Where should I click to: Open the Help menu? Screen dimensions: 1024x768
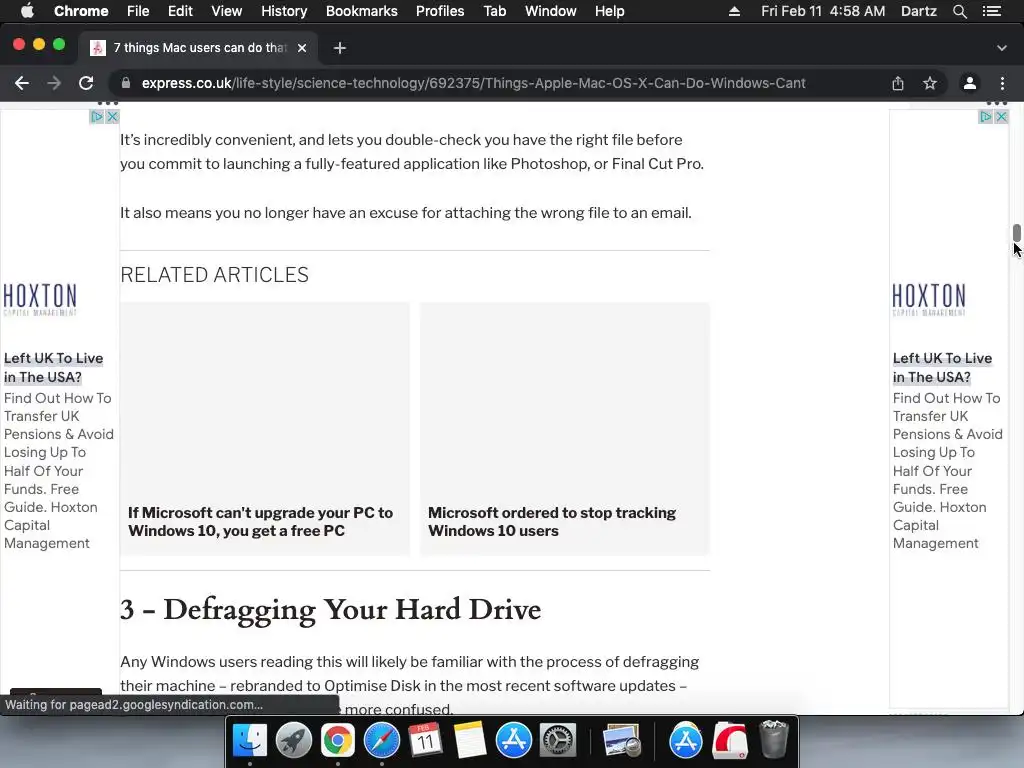coord(609,11)
